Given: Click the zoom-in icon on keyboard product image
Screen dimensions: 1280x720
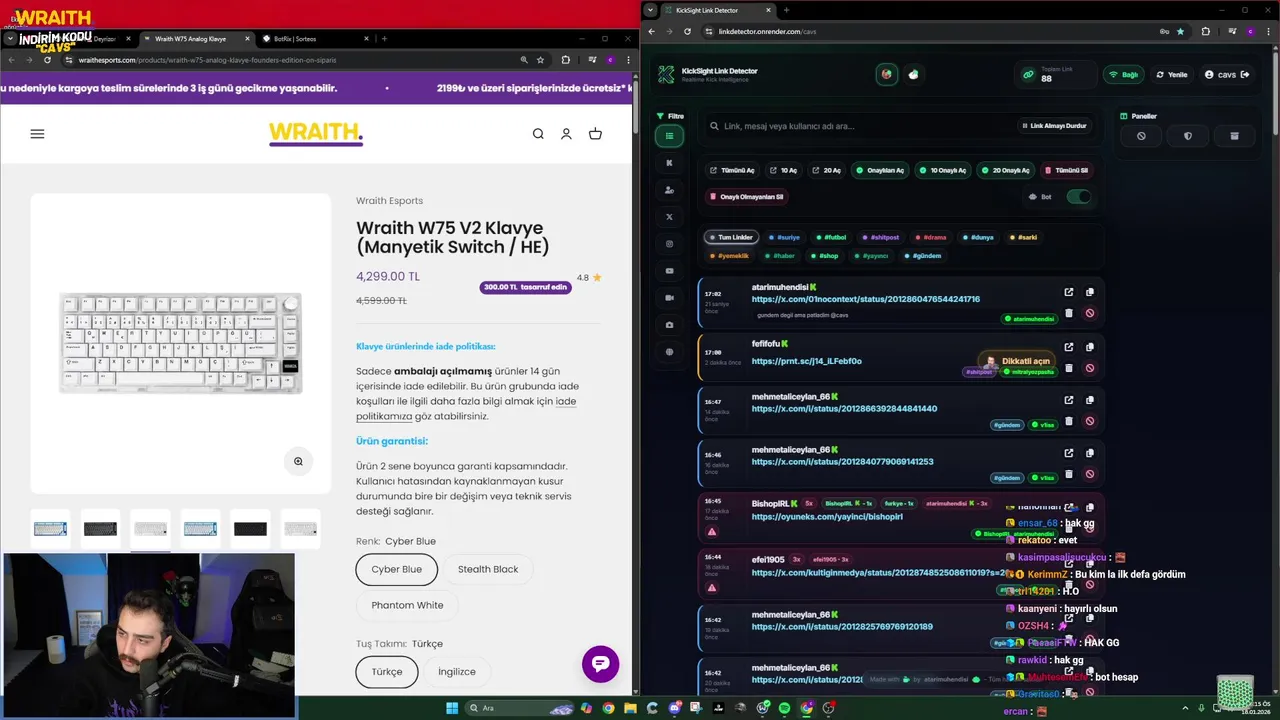Looking at the screenshot, I should 298,461.
